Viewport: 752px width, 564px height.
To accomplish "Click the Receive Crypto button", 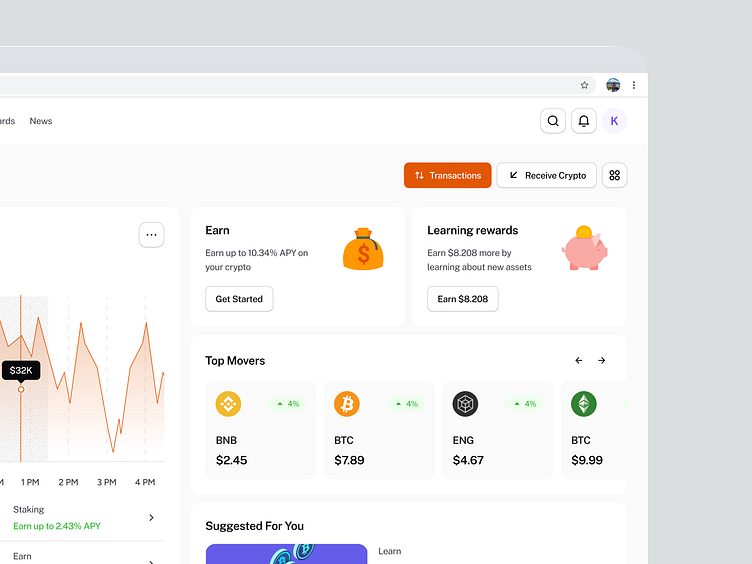I will click(547, 175).
